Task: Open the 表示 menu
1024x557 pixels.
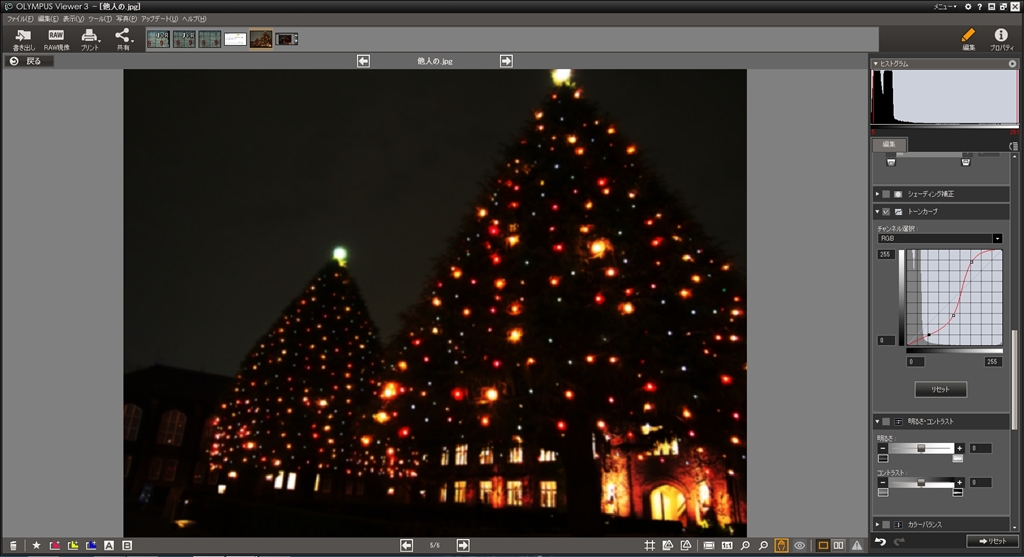Action: (x=74, y=19)
